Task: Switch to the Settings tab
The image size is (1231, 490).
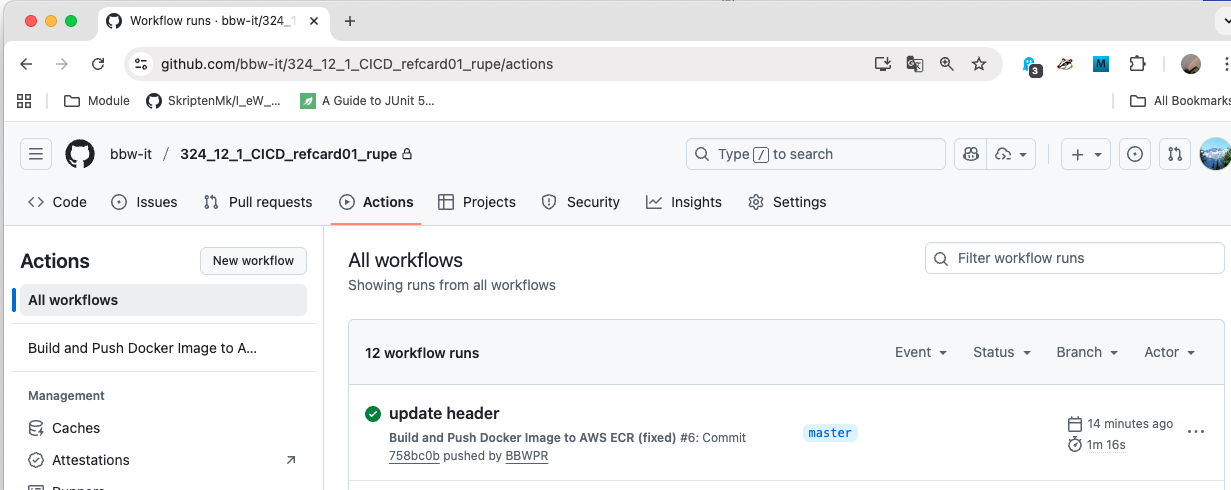Action: (x=787, y=202)
